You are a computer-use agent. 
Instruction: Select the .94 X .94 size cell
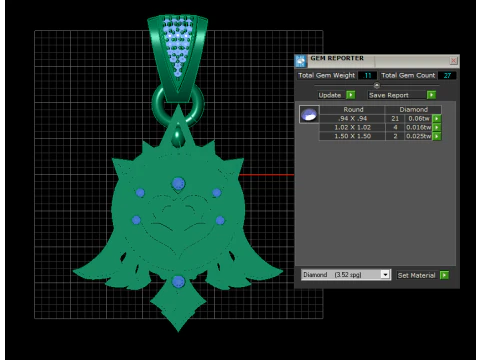(x=352, y=118)
